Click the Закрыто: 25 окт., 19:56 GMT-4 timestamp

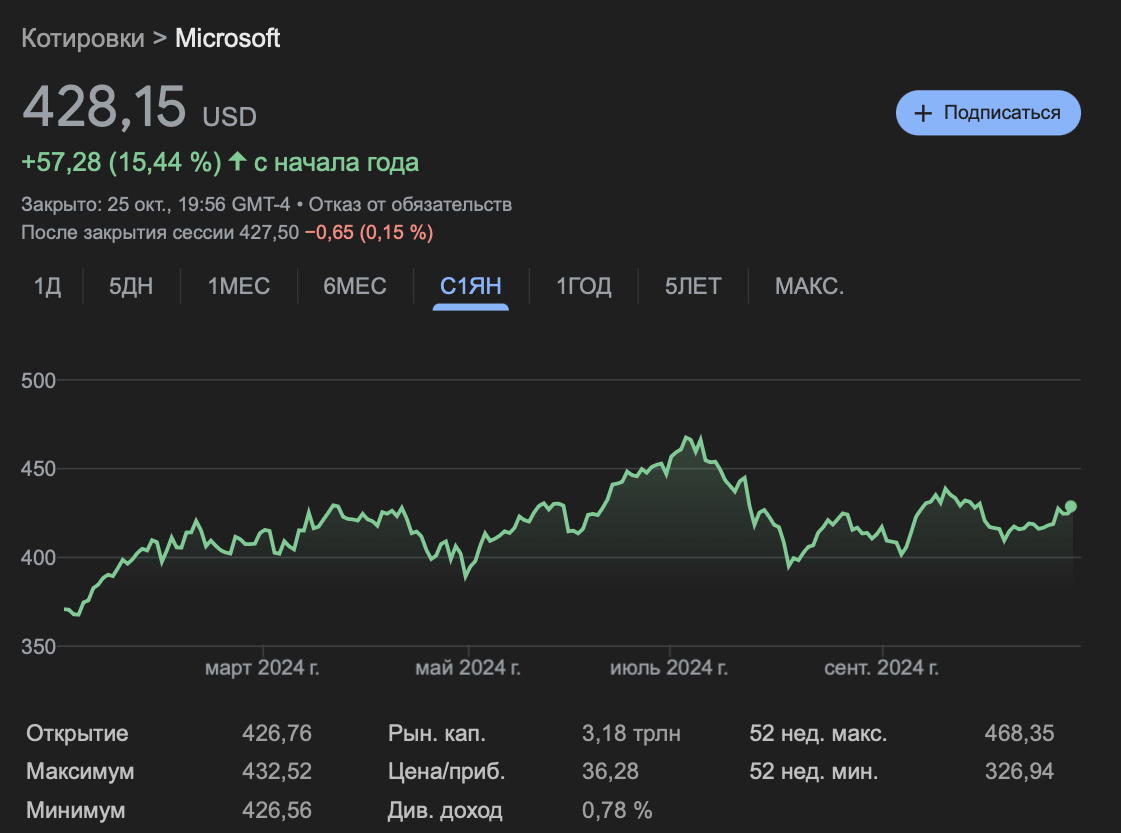(x=155, y=204)
